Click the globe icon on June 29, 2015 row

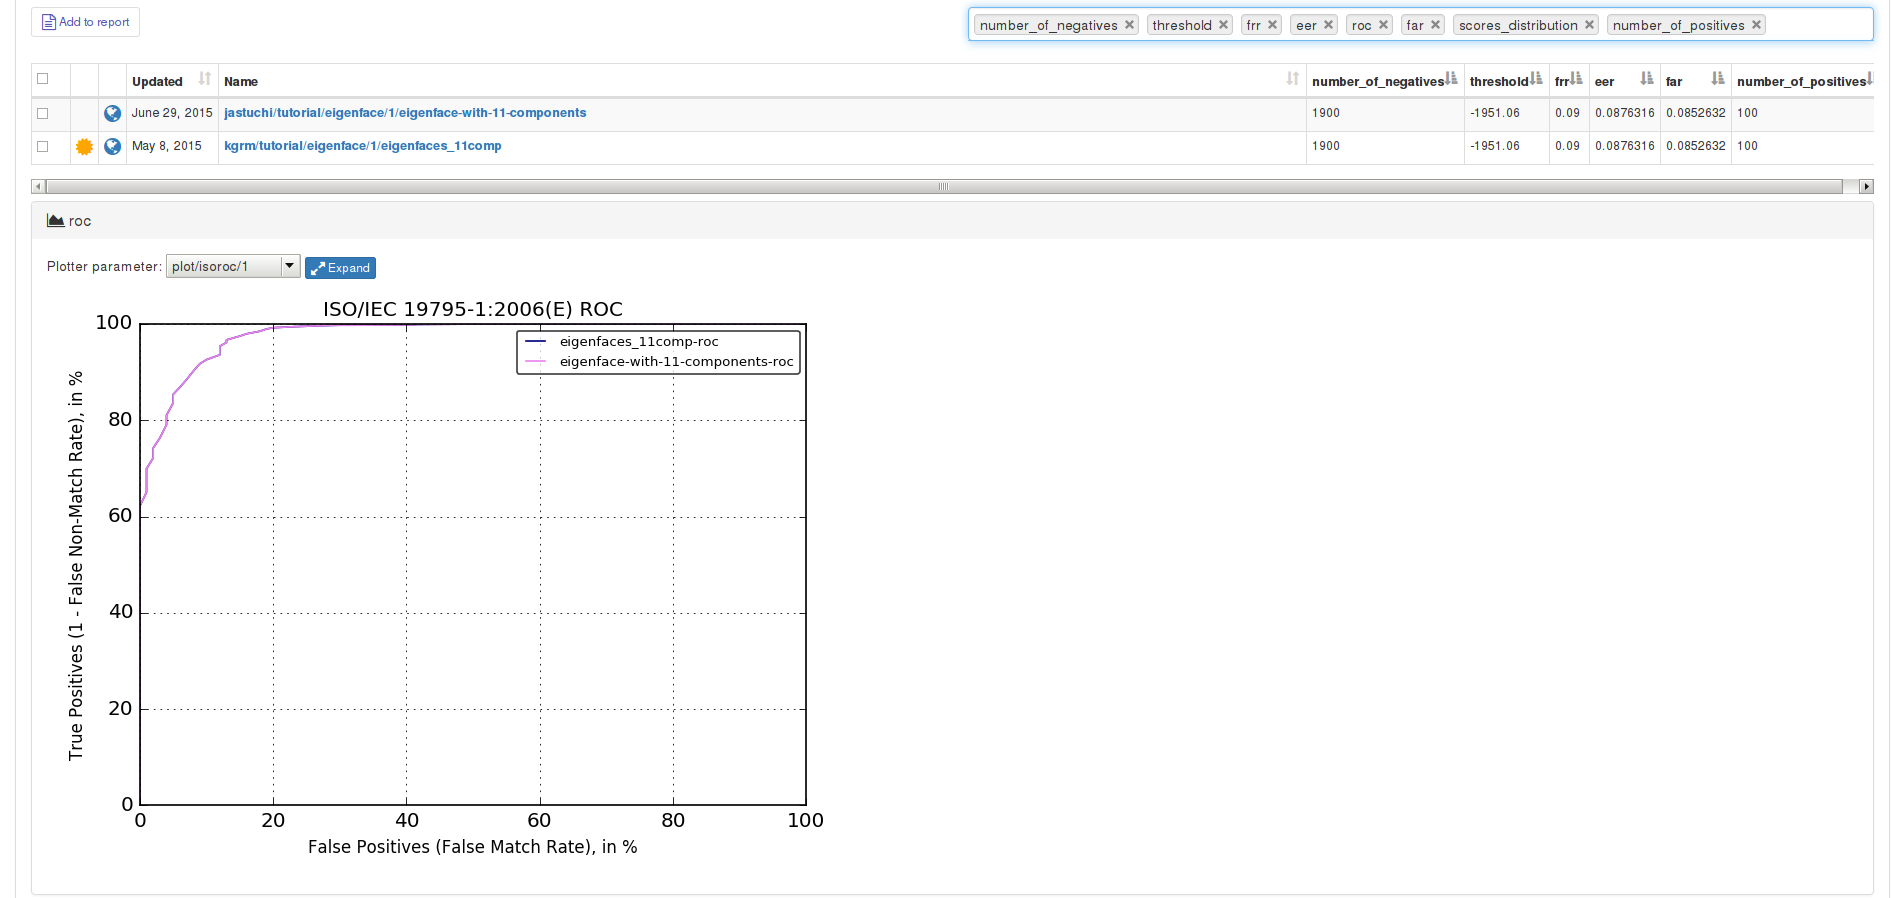pos(113,113)
